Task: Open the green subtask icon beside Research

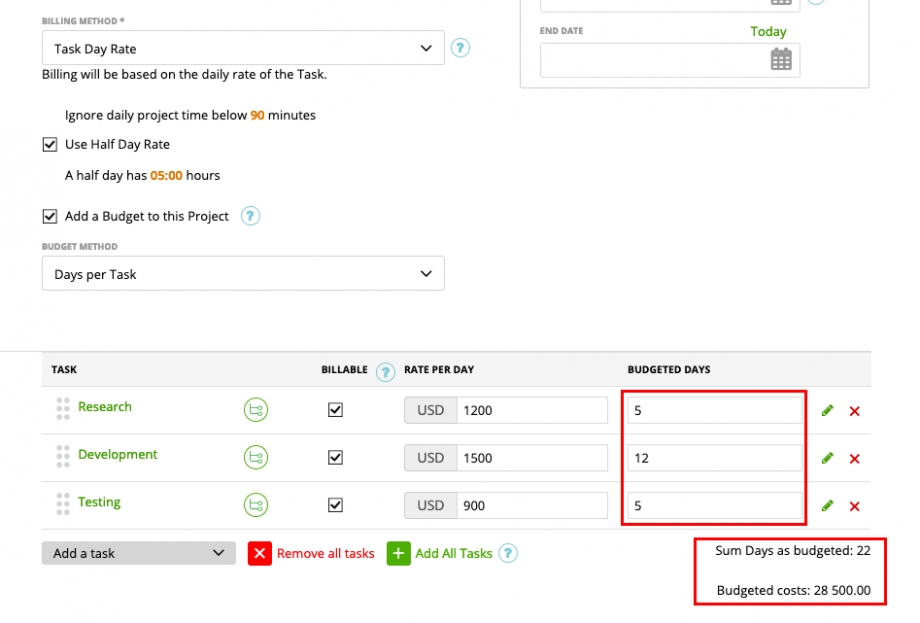Action: (255, 409)
